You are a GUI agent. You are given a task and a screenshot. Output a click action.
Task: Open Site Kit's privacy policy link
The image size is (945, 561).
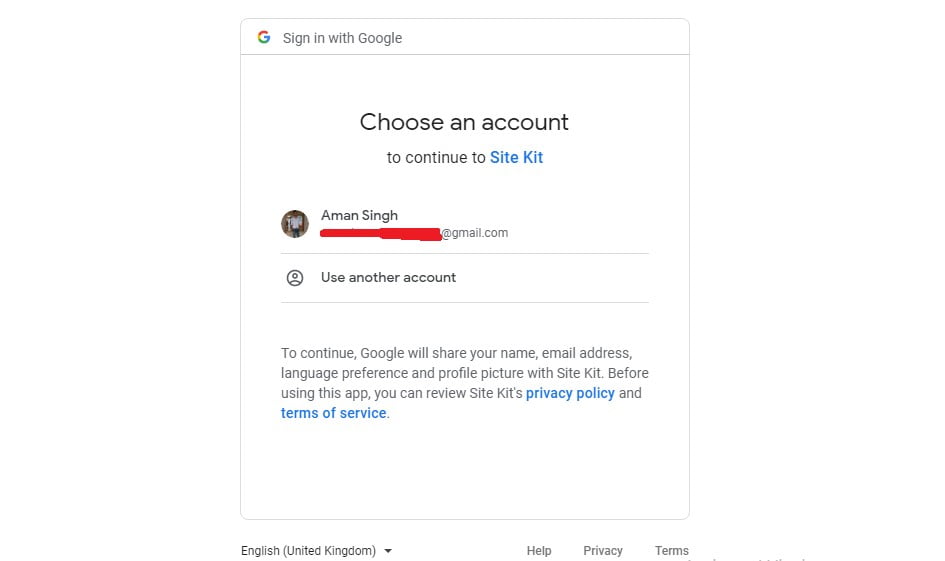(570, 393)
